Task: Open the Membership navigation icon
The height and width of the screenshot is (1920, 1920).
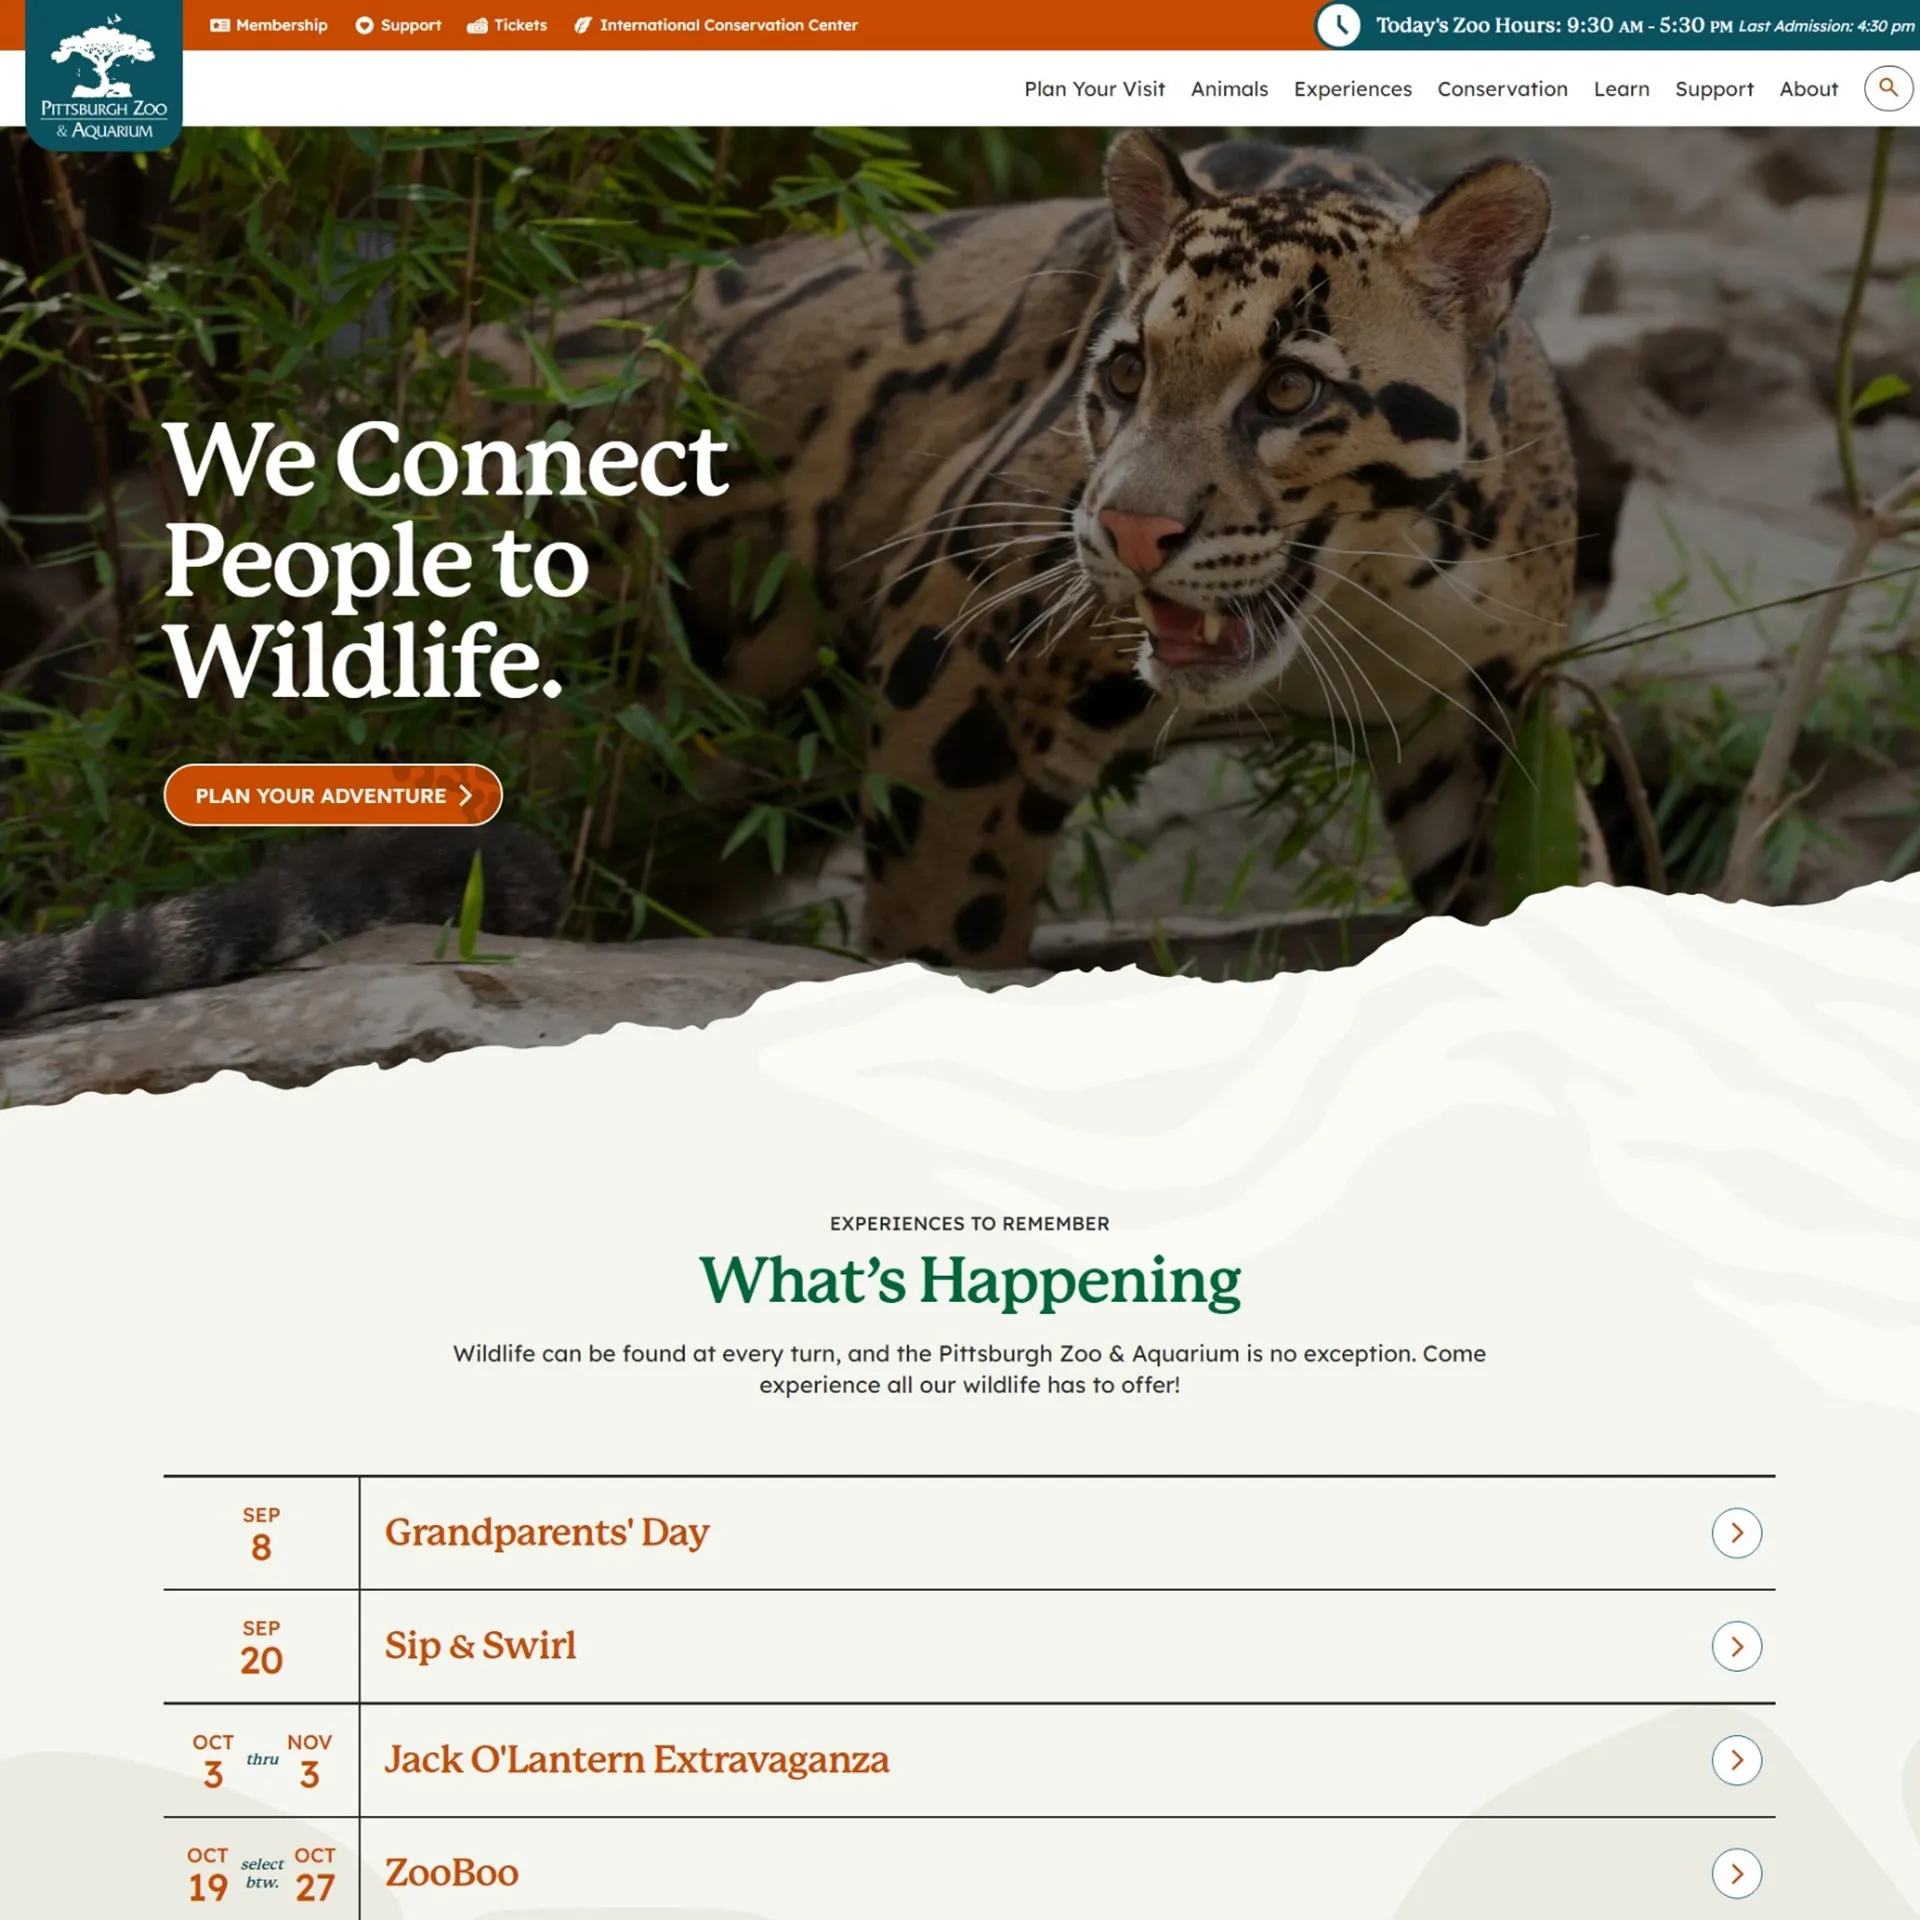Action: [x=220, y=25]
